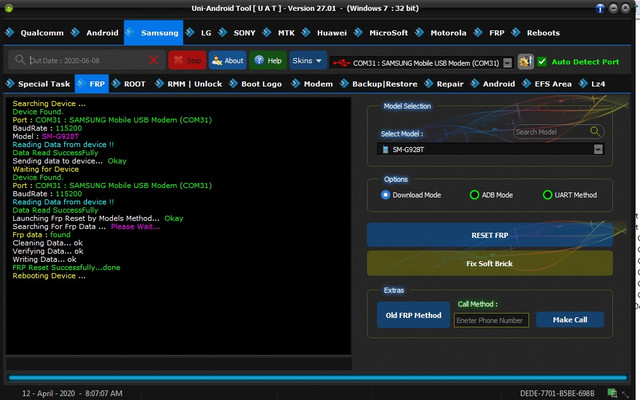Open the LG brand tab
640x400 pixels.
(199, 33)
